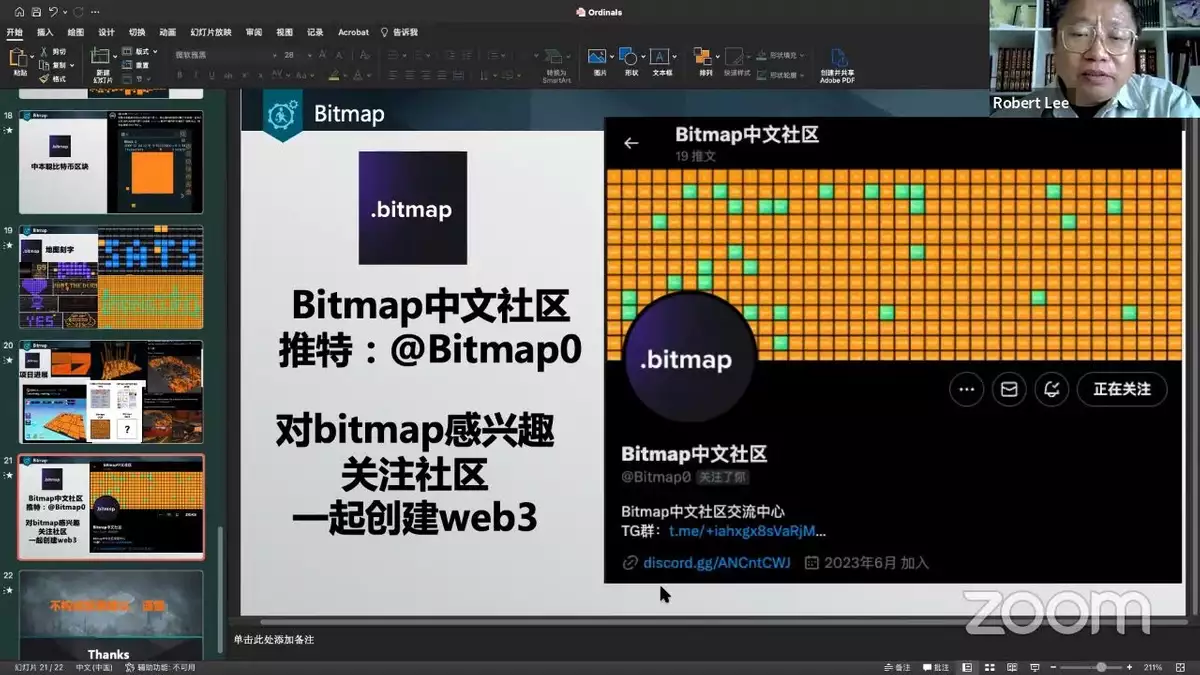Image resolution: width=1200 pixels, height=675 pixels.
Task: Select the slide 21 thumbnail
Action: coord(111,507)
